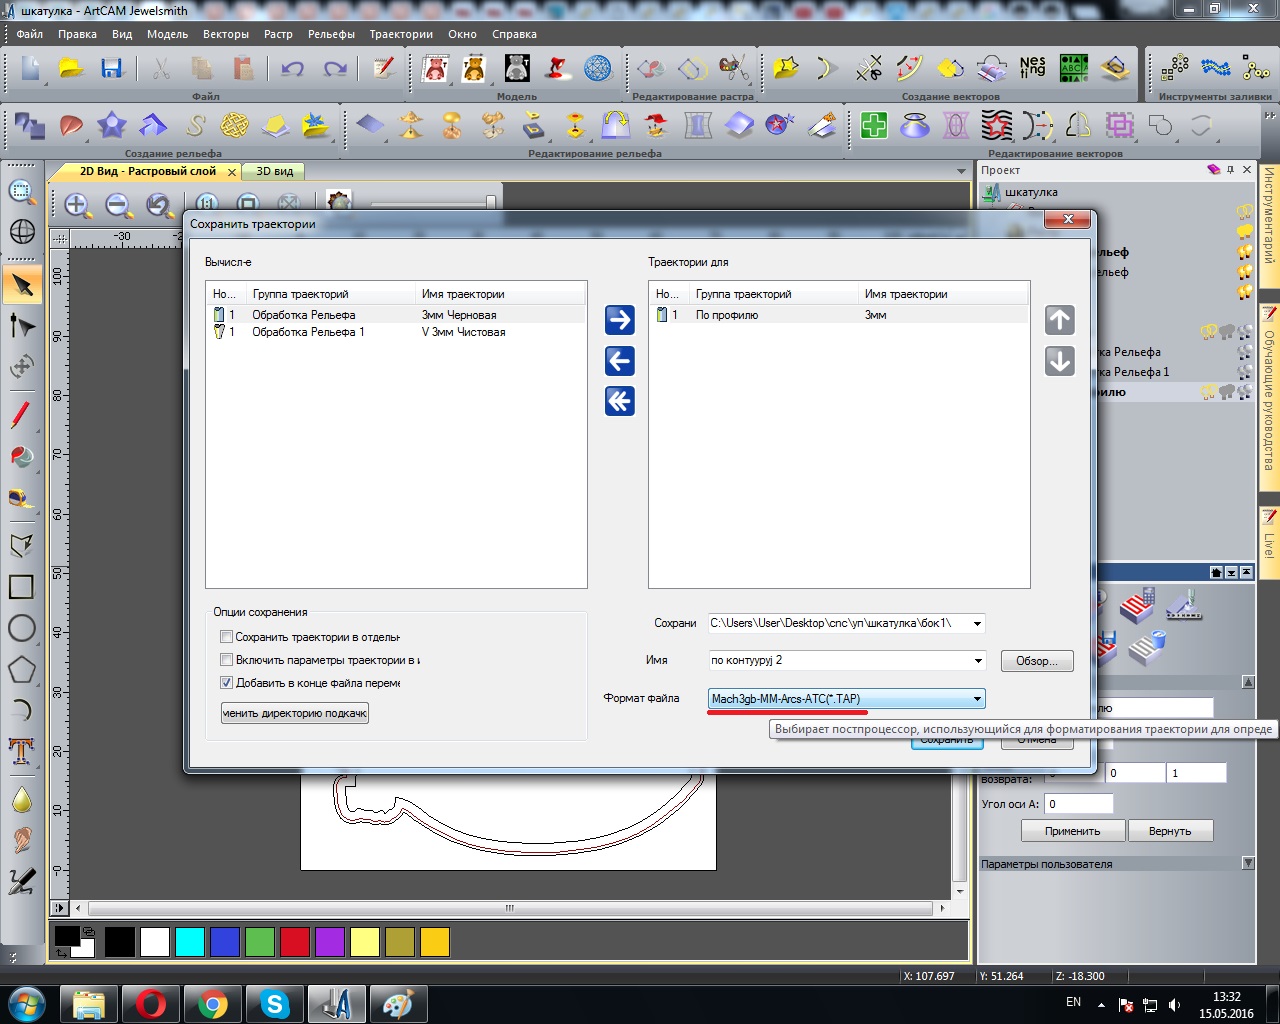This screenshot has height=1024, width=1280.
Task: Choose the tape measure tool
Action: tap(22, 498)
